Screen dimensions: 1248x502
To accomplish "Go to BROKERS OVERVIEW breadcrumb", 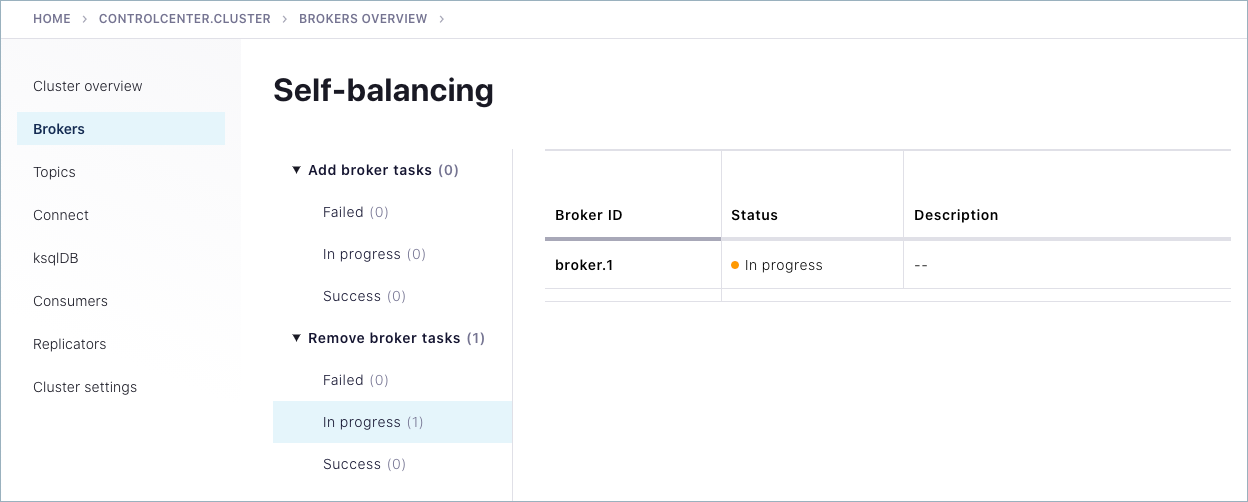I will (363, 19).
